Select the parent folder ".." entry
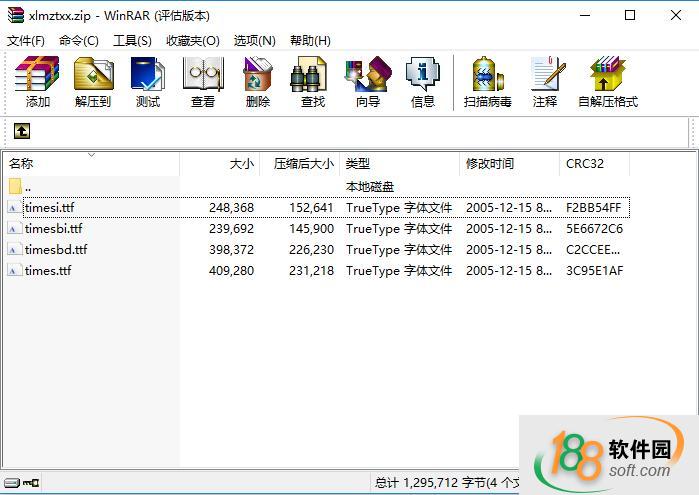This screenshot has width=699, height=495. pyautogui.click(x=28, y=187)
